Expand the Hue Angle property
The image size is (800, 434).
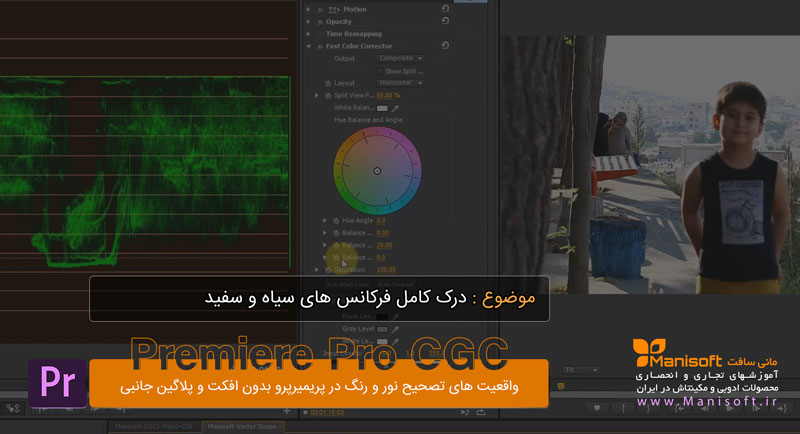coord(324,220)
